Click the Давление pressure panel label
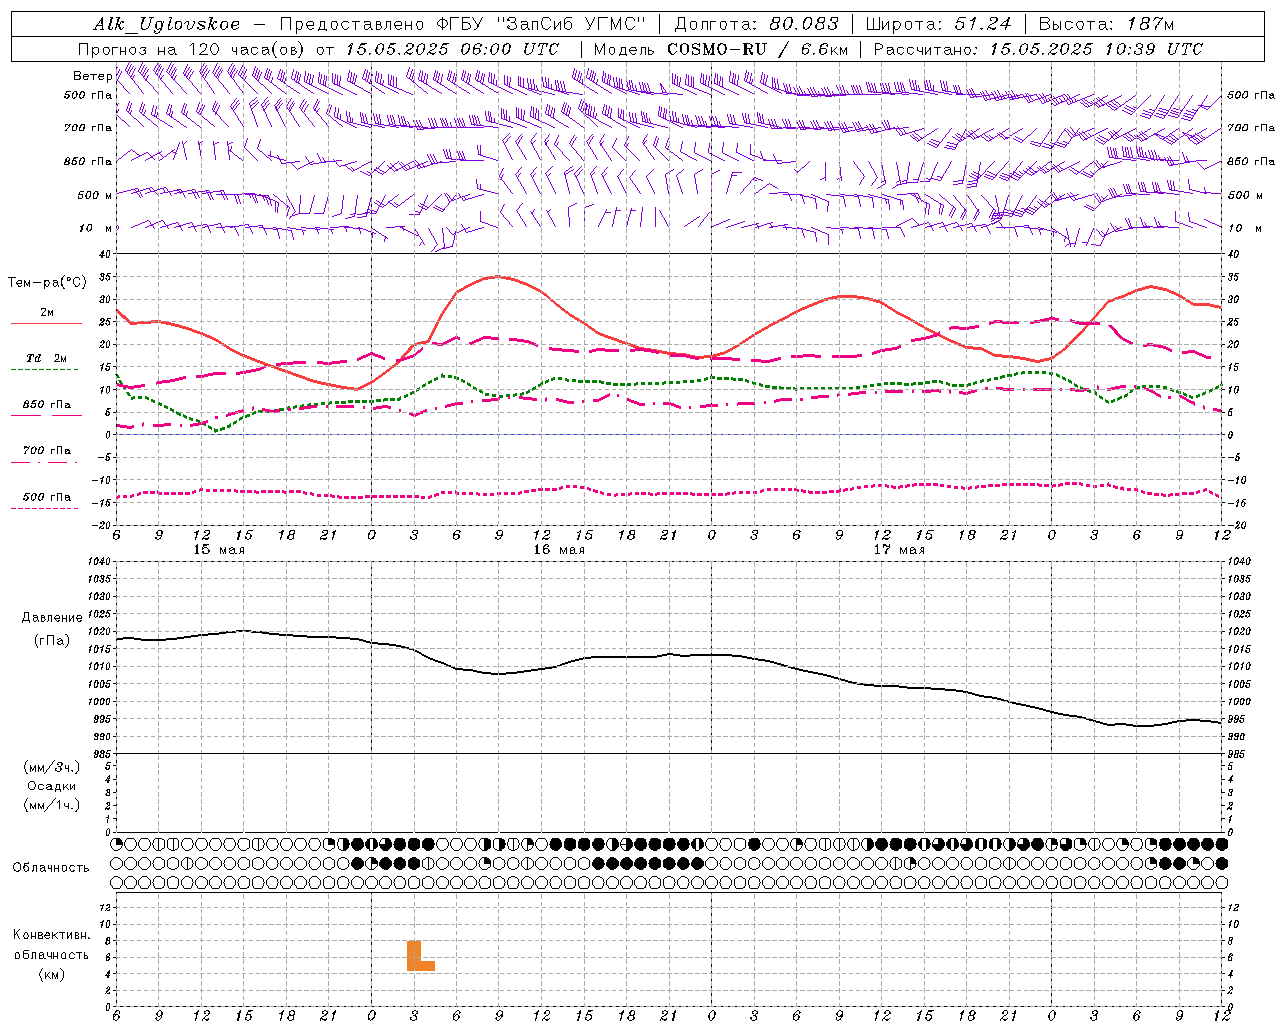This screenshot has height=1024, width=1280. click(x=52, y=618)
